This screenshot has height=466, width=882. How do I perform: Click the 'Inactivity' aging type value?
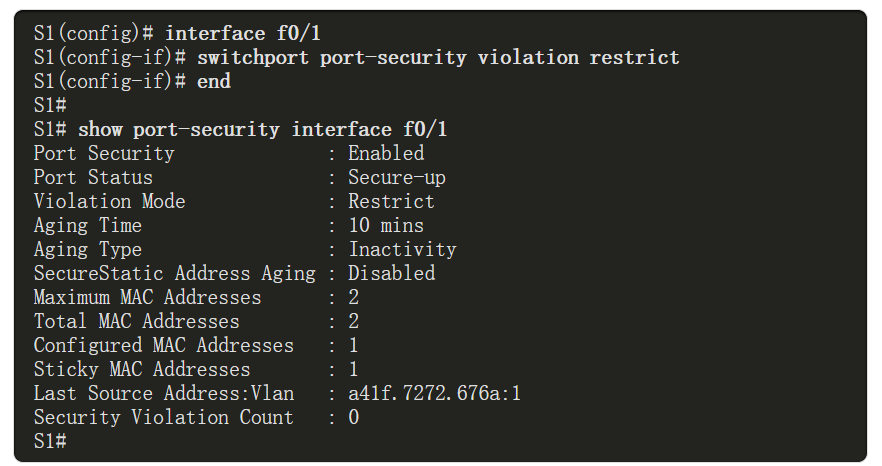pyautogui.click(x=402, y=249)
